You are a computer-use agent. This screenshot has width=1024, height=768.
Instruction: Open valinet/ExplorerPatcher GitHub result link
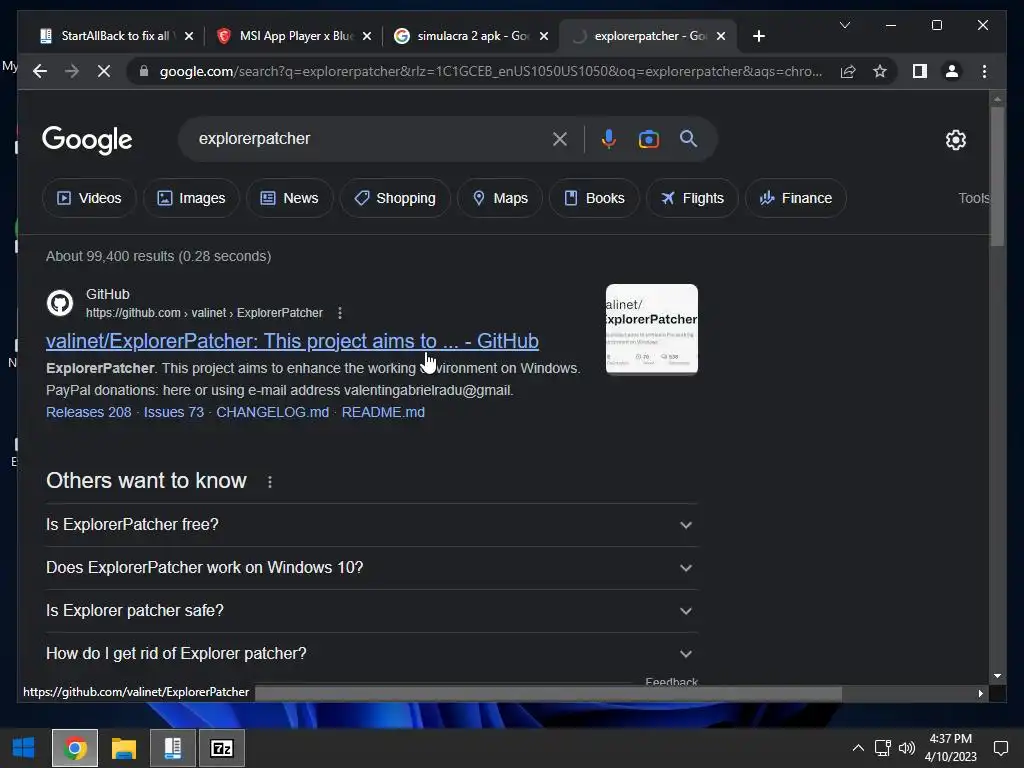[292, 341]
